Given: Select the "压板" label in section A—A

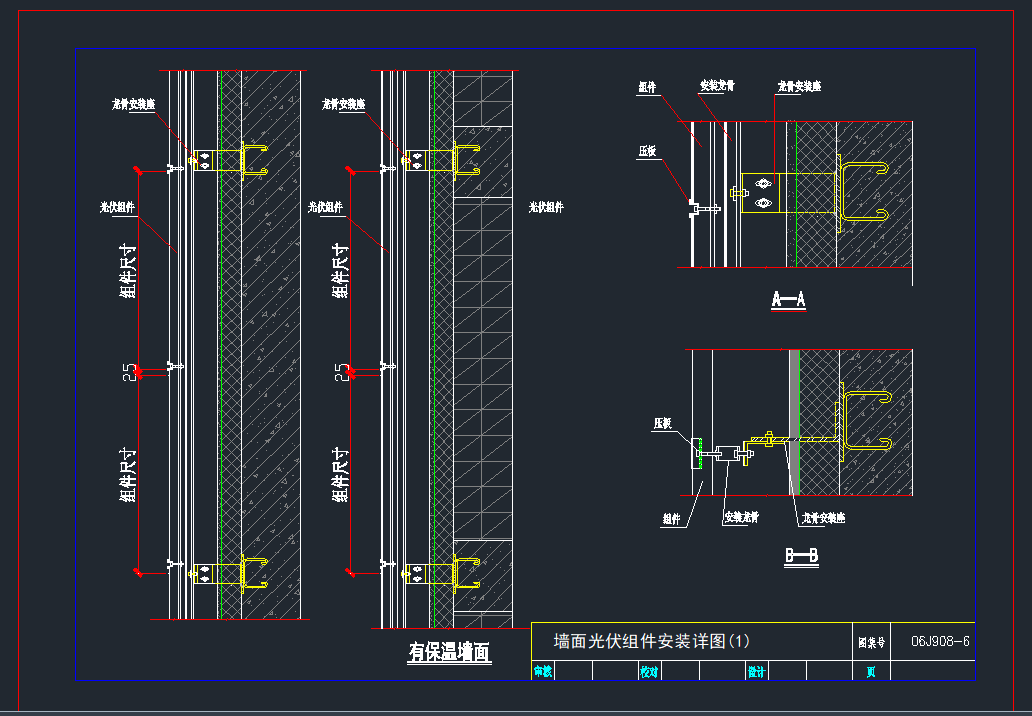Looking at the screenshot, I should (648, 152).
